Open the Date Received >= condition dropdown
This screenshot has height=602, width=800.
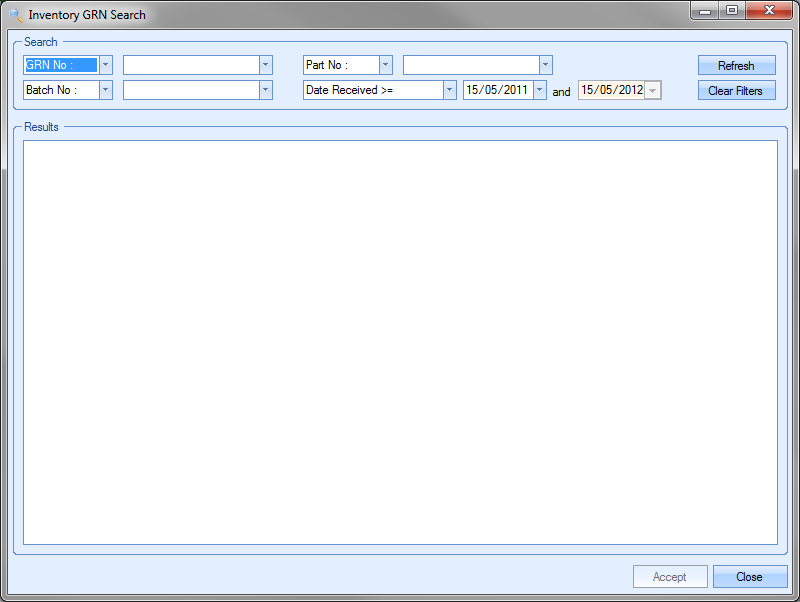[449, 90]
